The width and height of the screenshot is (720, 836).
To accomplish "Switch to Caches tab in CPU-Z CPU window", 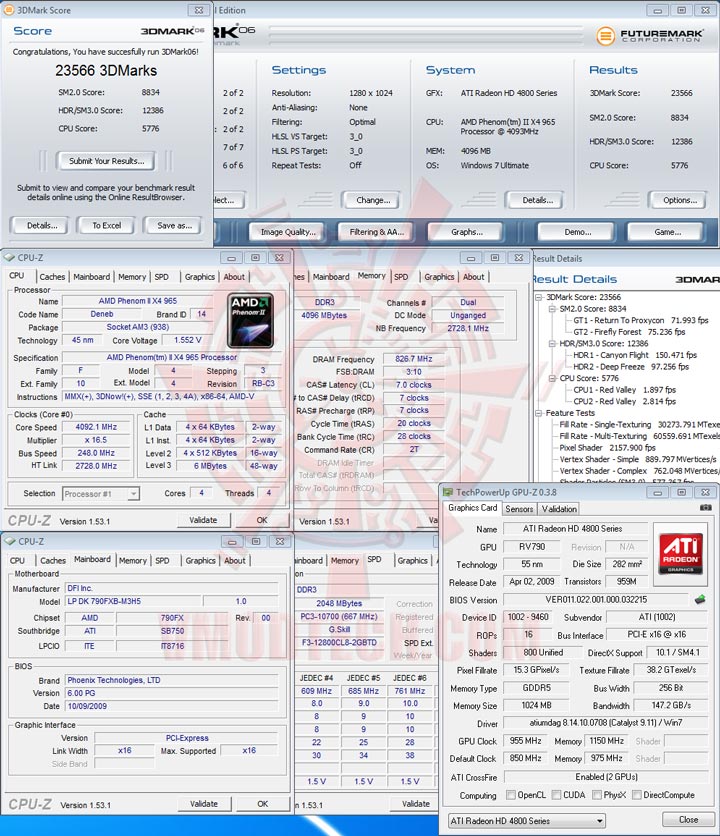I will (x=52, y=277).
